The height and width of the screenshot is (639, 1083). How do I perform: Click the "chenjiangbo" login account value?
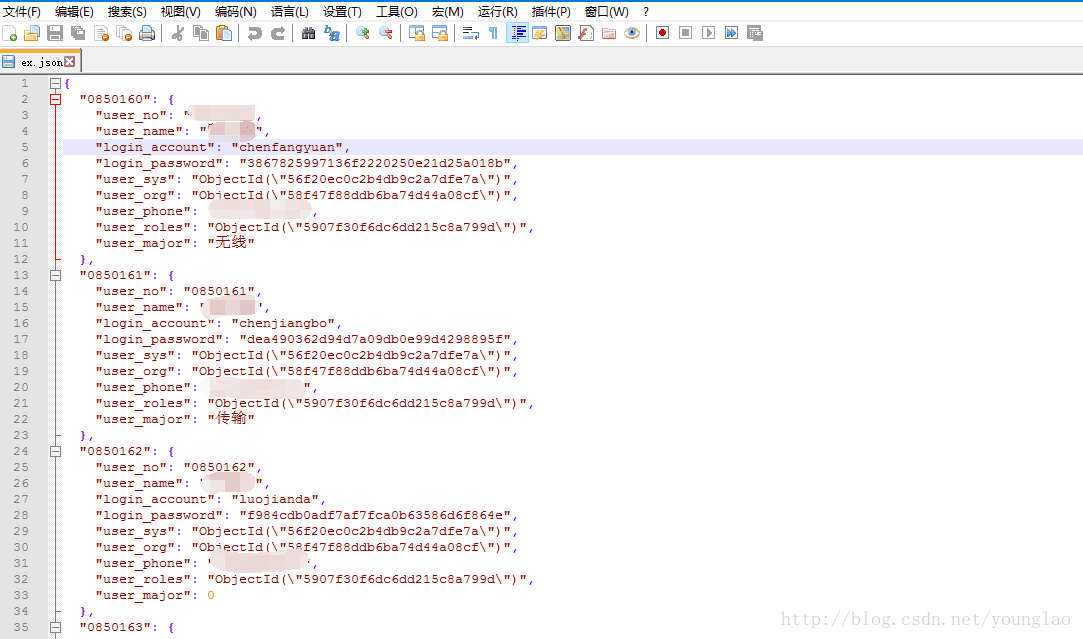282,323
